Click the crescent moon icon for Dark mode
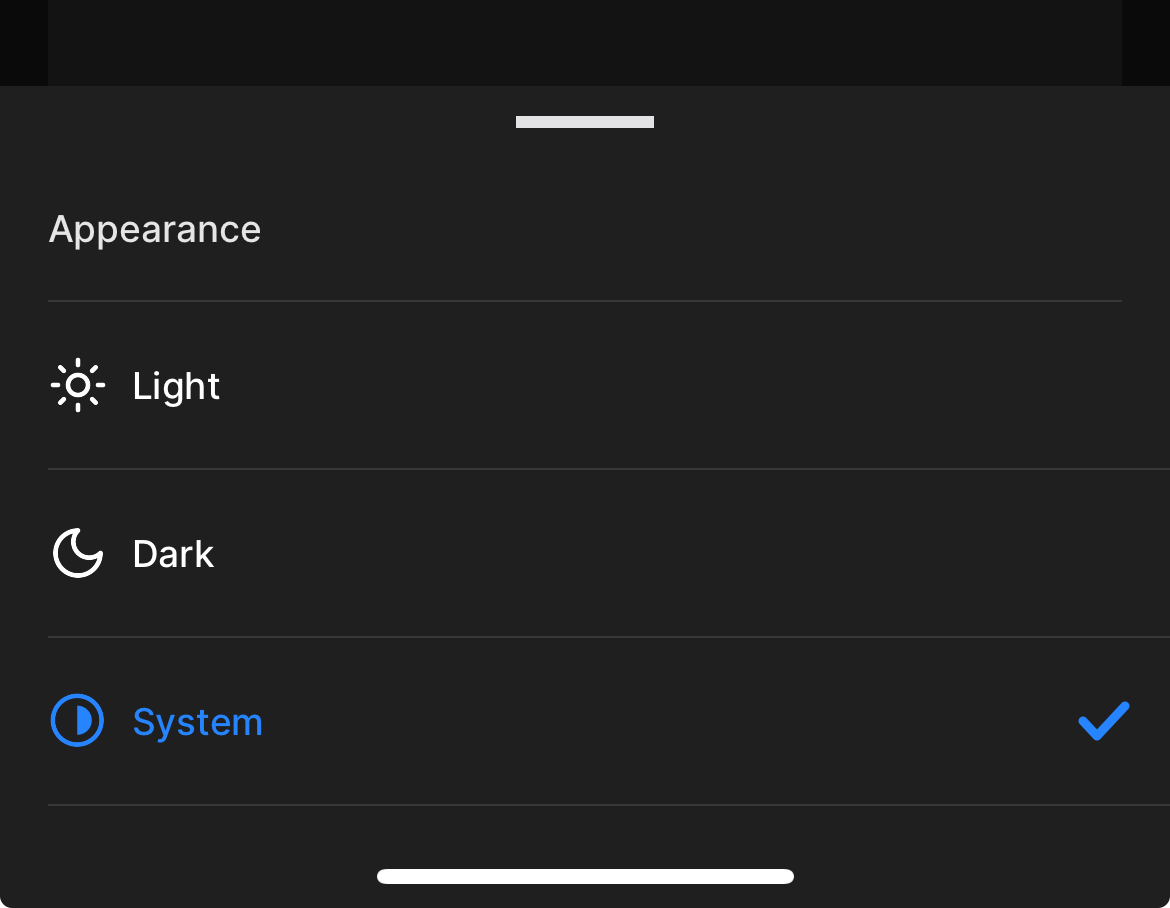 click(x=77, y=553)
